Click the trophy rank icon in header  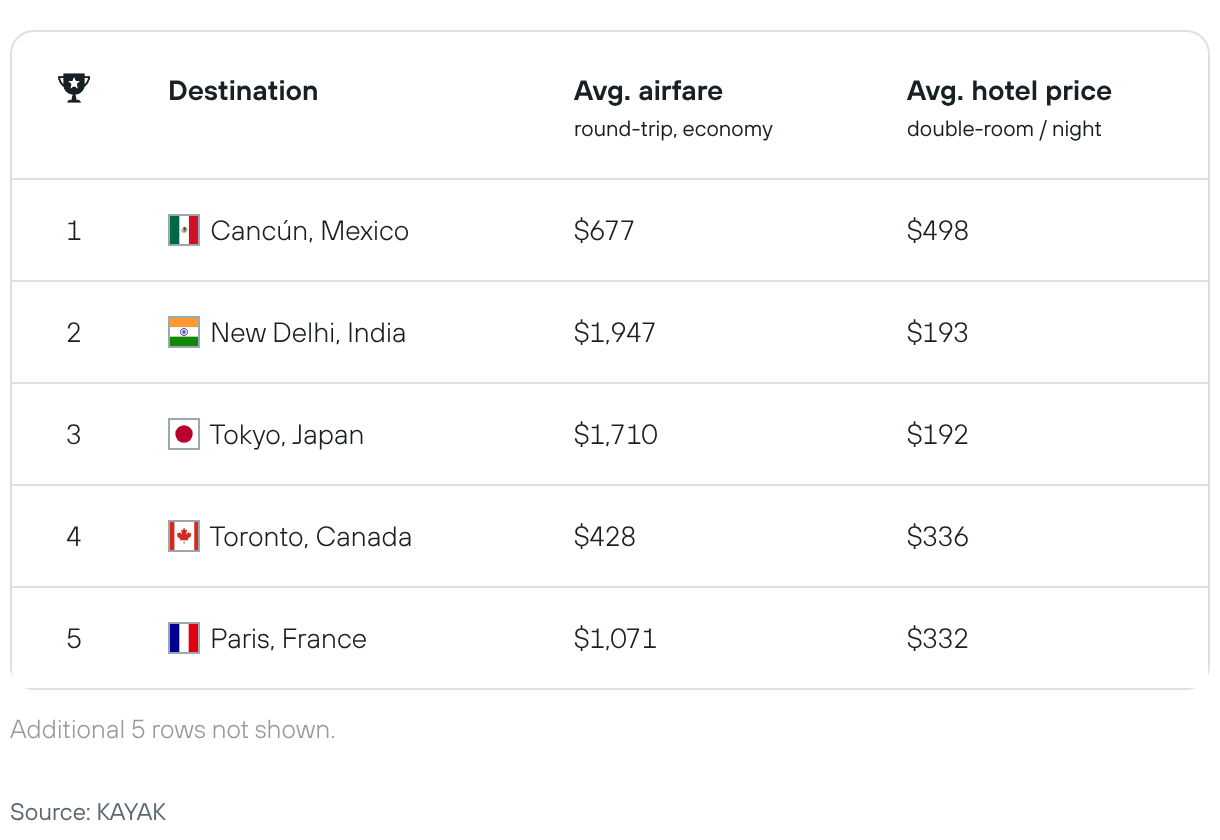74,89
